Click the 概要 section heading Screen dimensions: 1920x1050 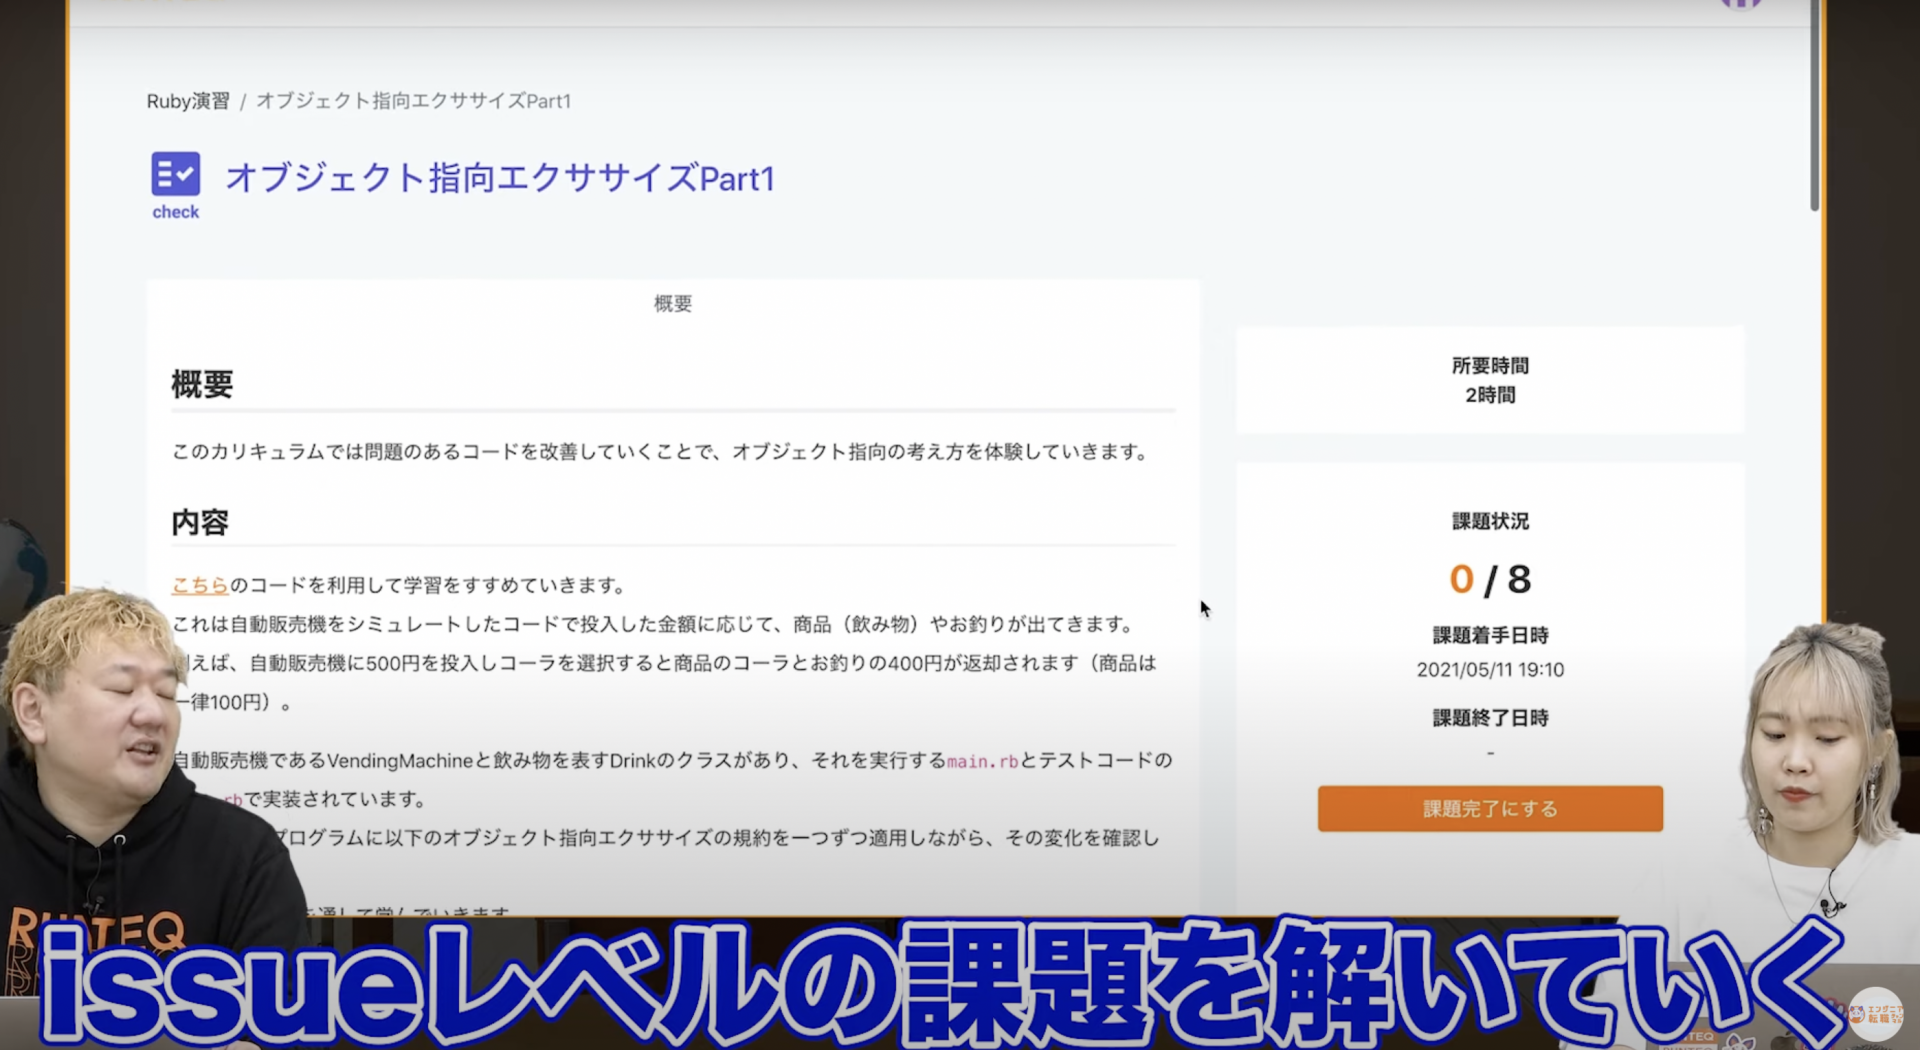(202, 384)
